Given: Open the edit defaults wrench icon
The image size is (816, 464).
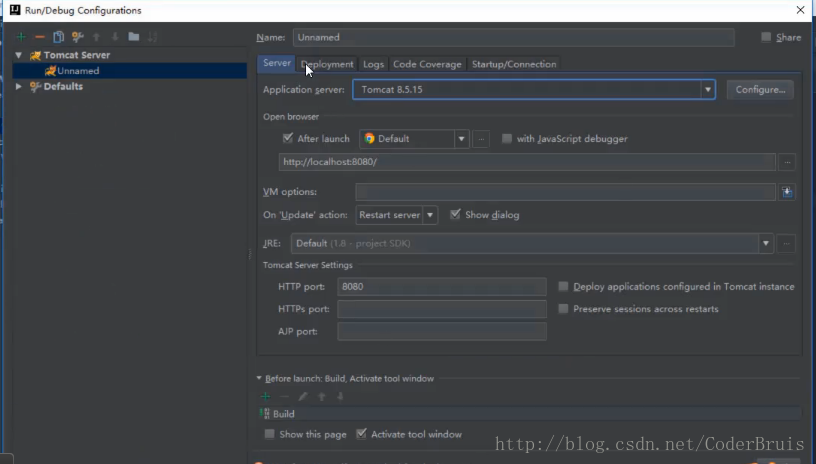Looking at the screenshot, I should pyautogui.click(x=78, y=37).
